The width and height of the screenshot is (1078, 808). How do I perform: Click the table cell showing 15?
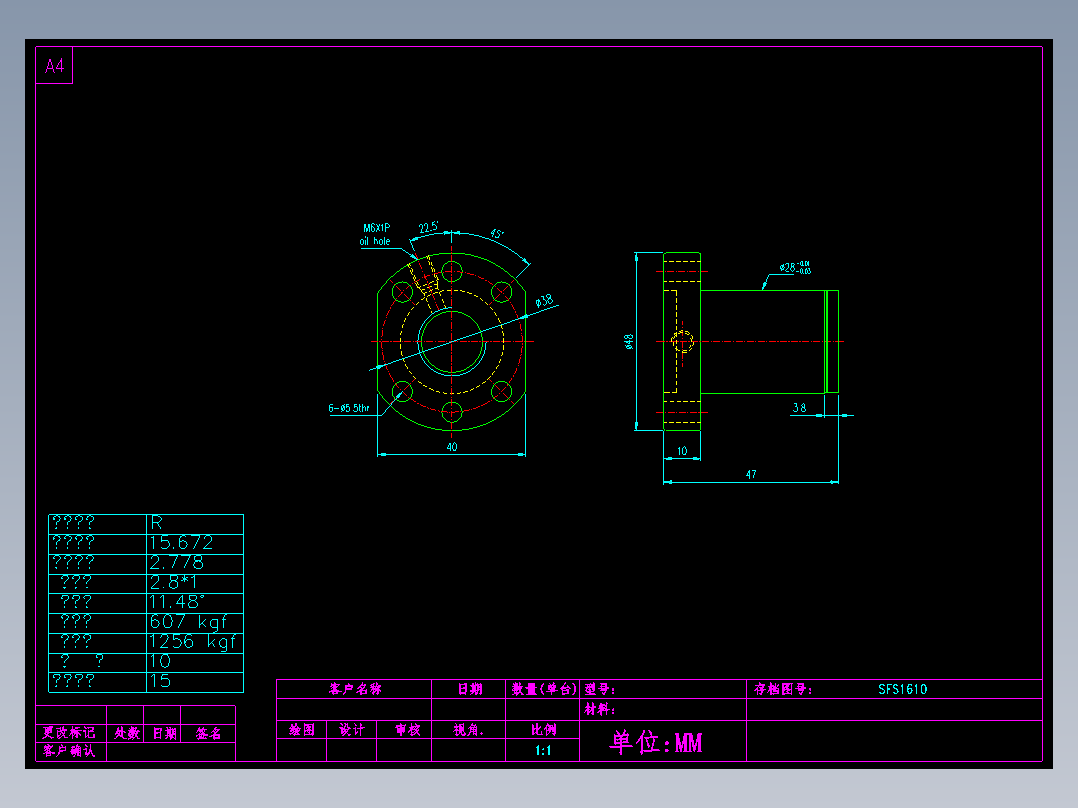195,681
